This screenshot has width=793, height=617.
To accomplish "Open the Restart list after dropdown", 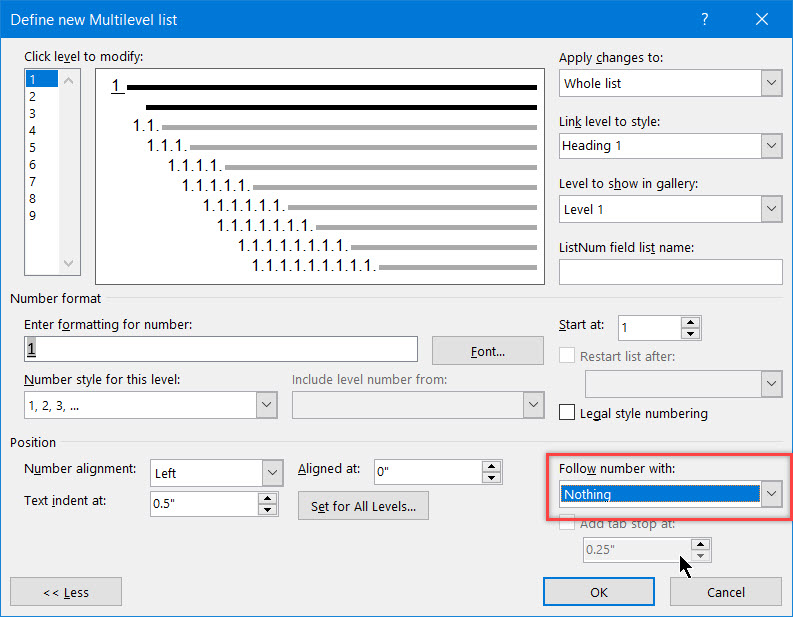I will coord(771,384).
